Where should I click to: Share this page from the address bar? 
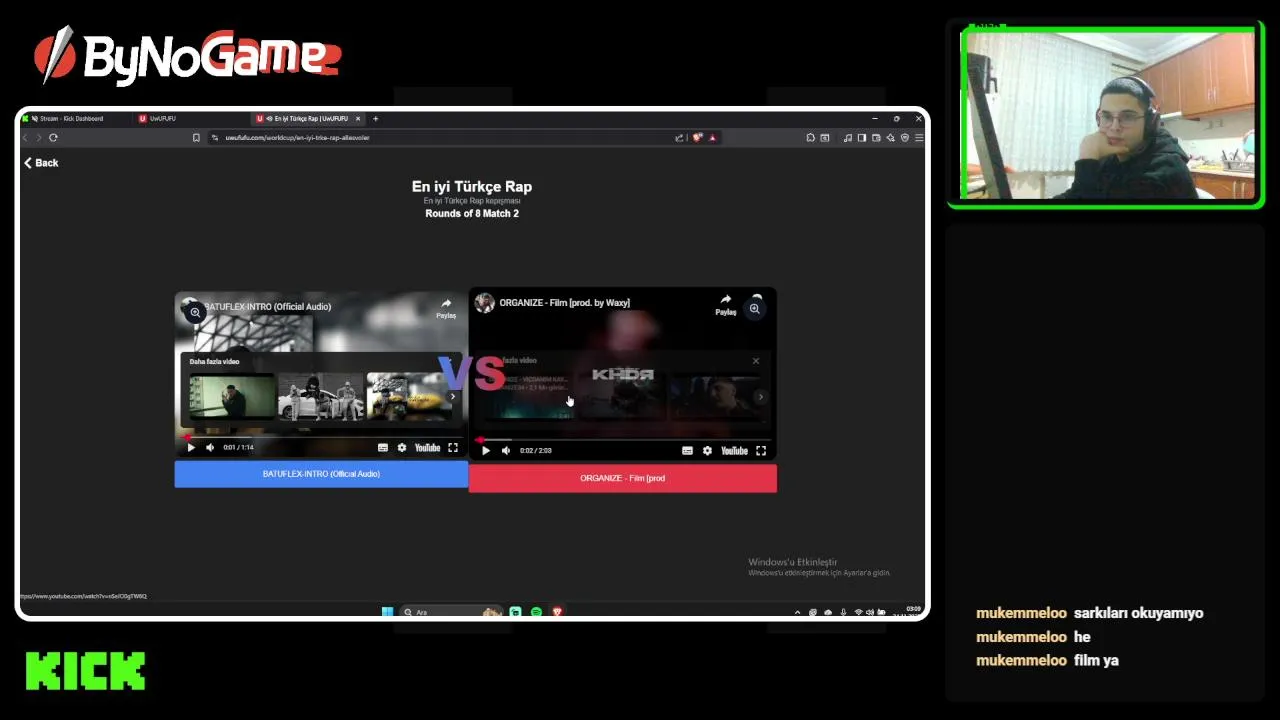point(679,138)
